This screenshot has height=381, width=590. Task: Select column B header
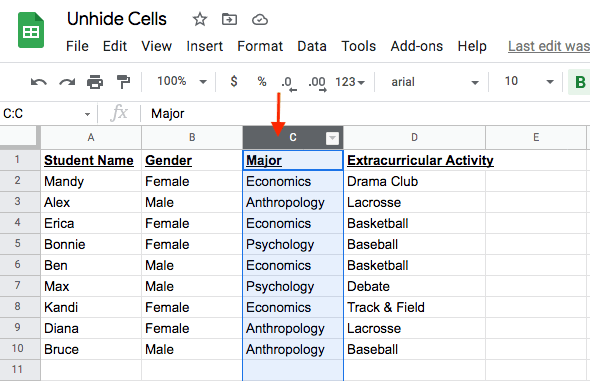(192, 138)
